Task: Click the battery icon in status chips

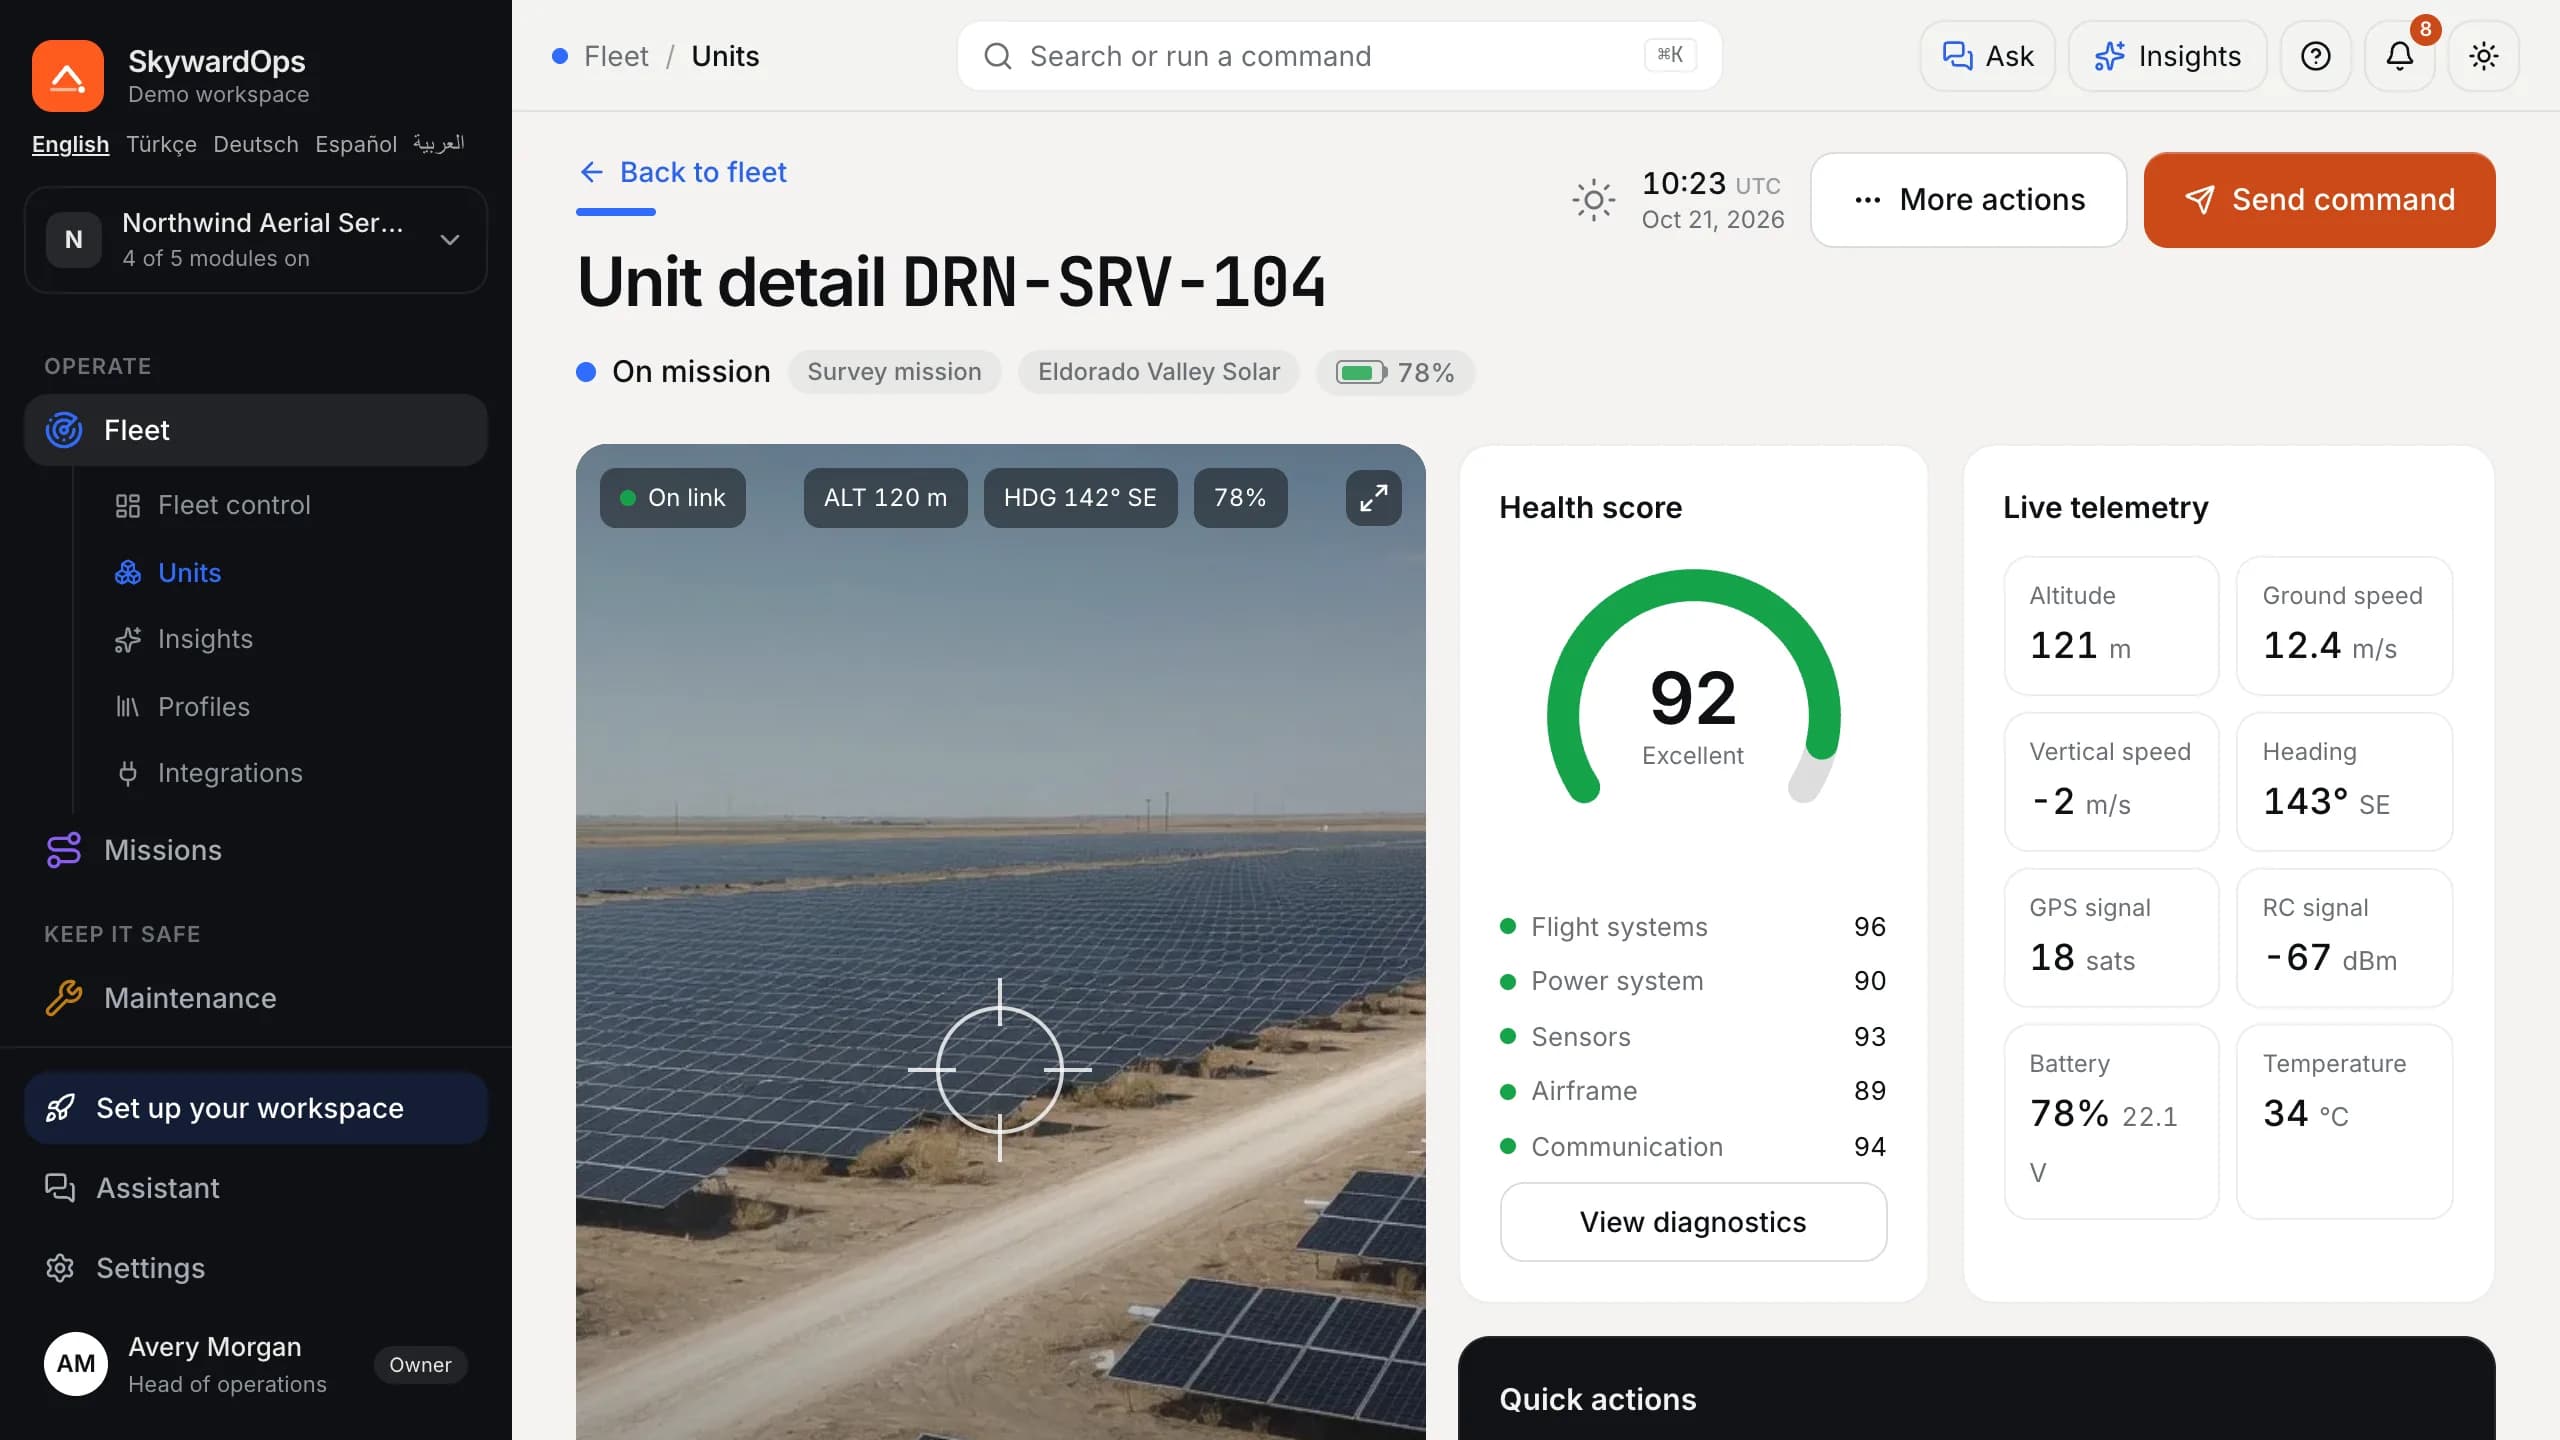Action: pyautogui.click(x=1361, y=373)
